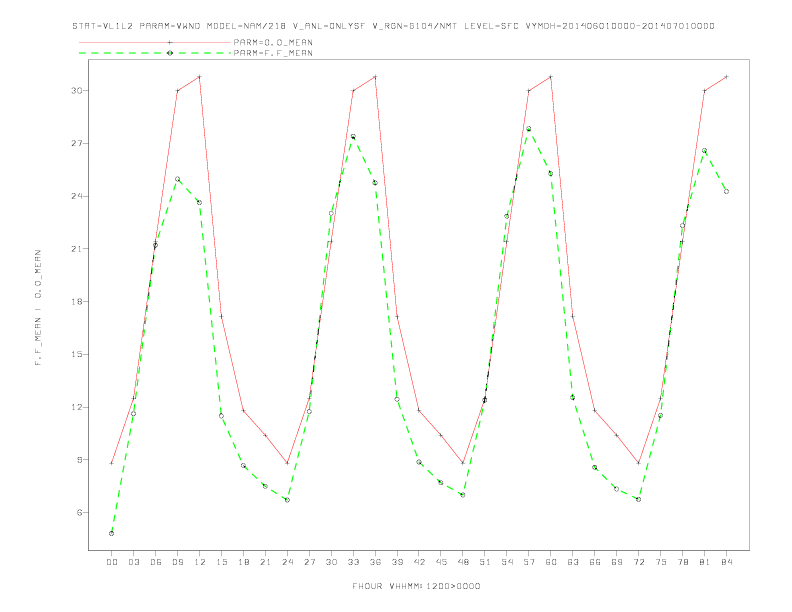Click x-axis forecast hour label 69
The height and width of the screenshot is (612, 792).
617,562
